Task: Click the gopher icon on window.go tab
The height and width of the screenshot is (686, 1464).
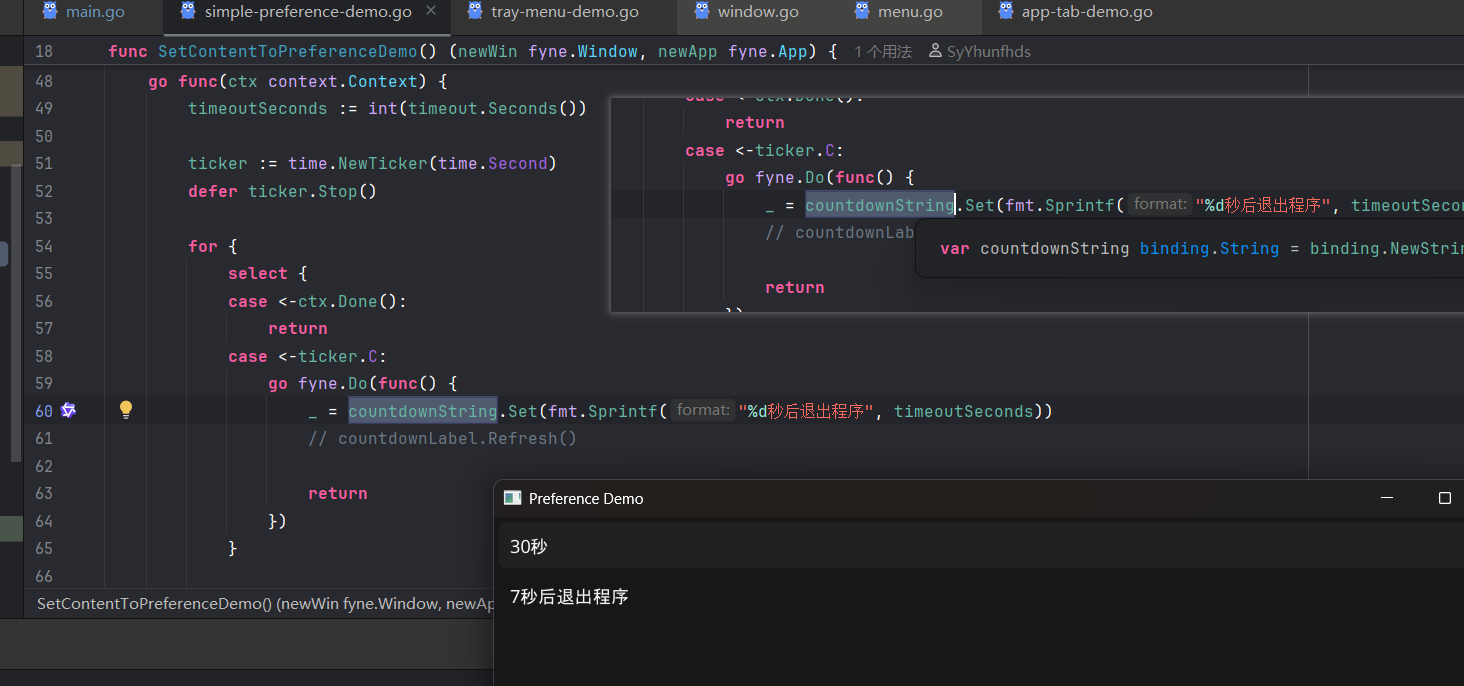Action: click(x=701, y=12)
